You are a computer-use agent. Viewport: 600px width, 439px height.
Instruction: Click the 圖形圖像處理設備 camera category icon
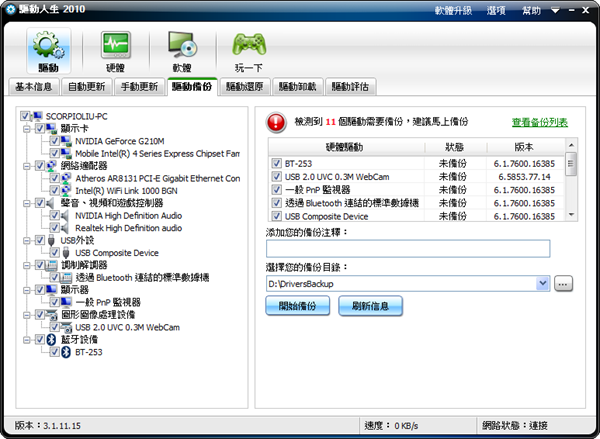tap(52, 315)
